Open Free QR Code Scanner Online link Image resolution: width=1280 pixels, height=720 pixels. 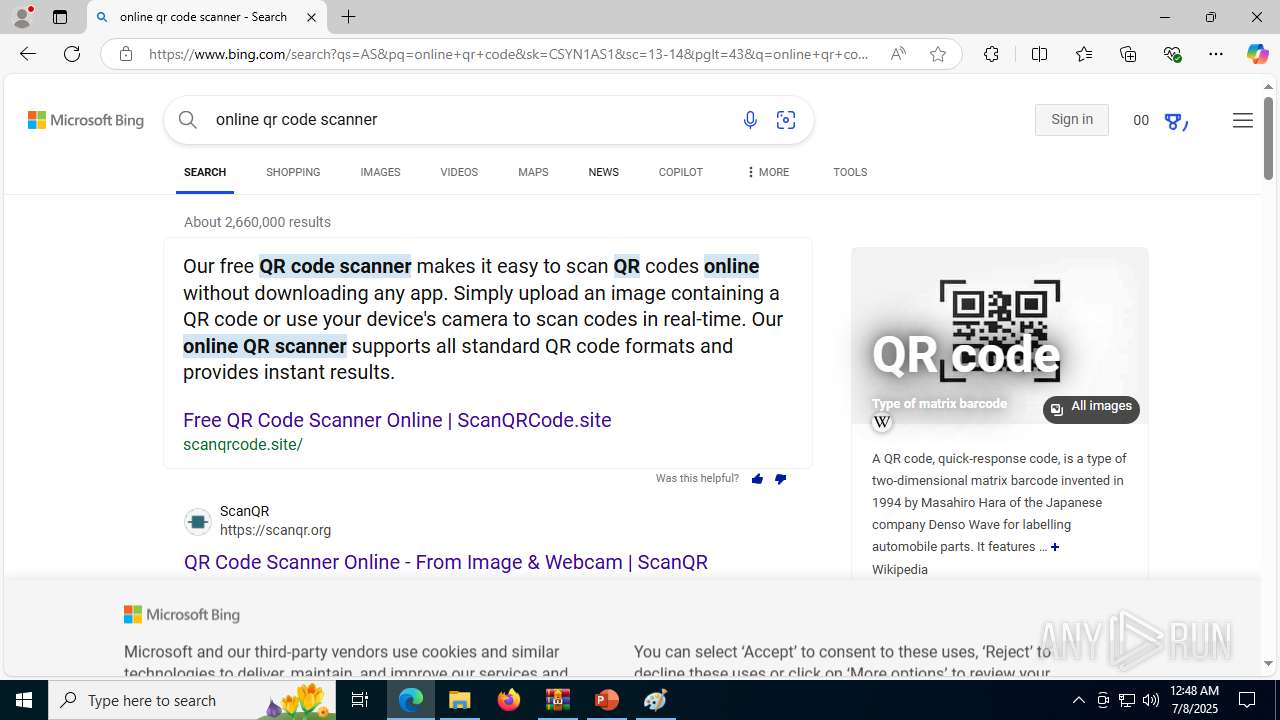[x=397, y=420]
